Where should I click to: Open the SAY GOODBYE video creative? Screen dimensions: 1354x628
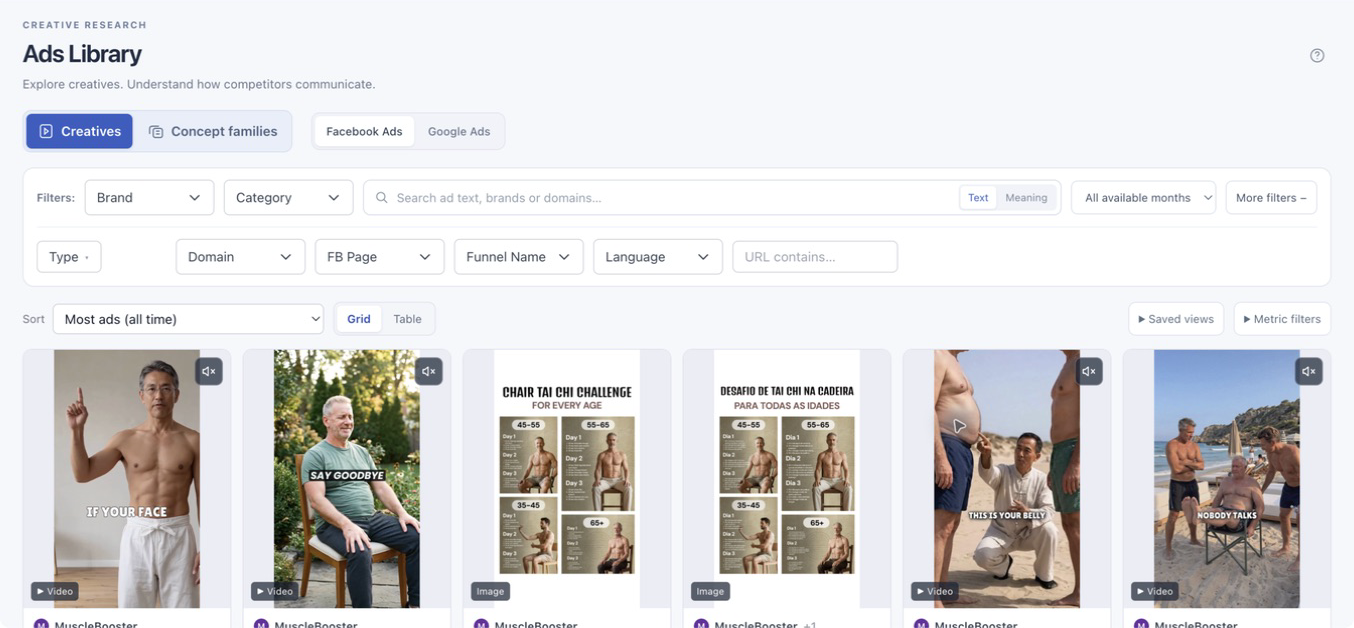click(x=347, y=478)
